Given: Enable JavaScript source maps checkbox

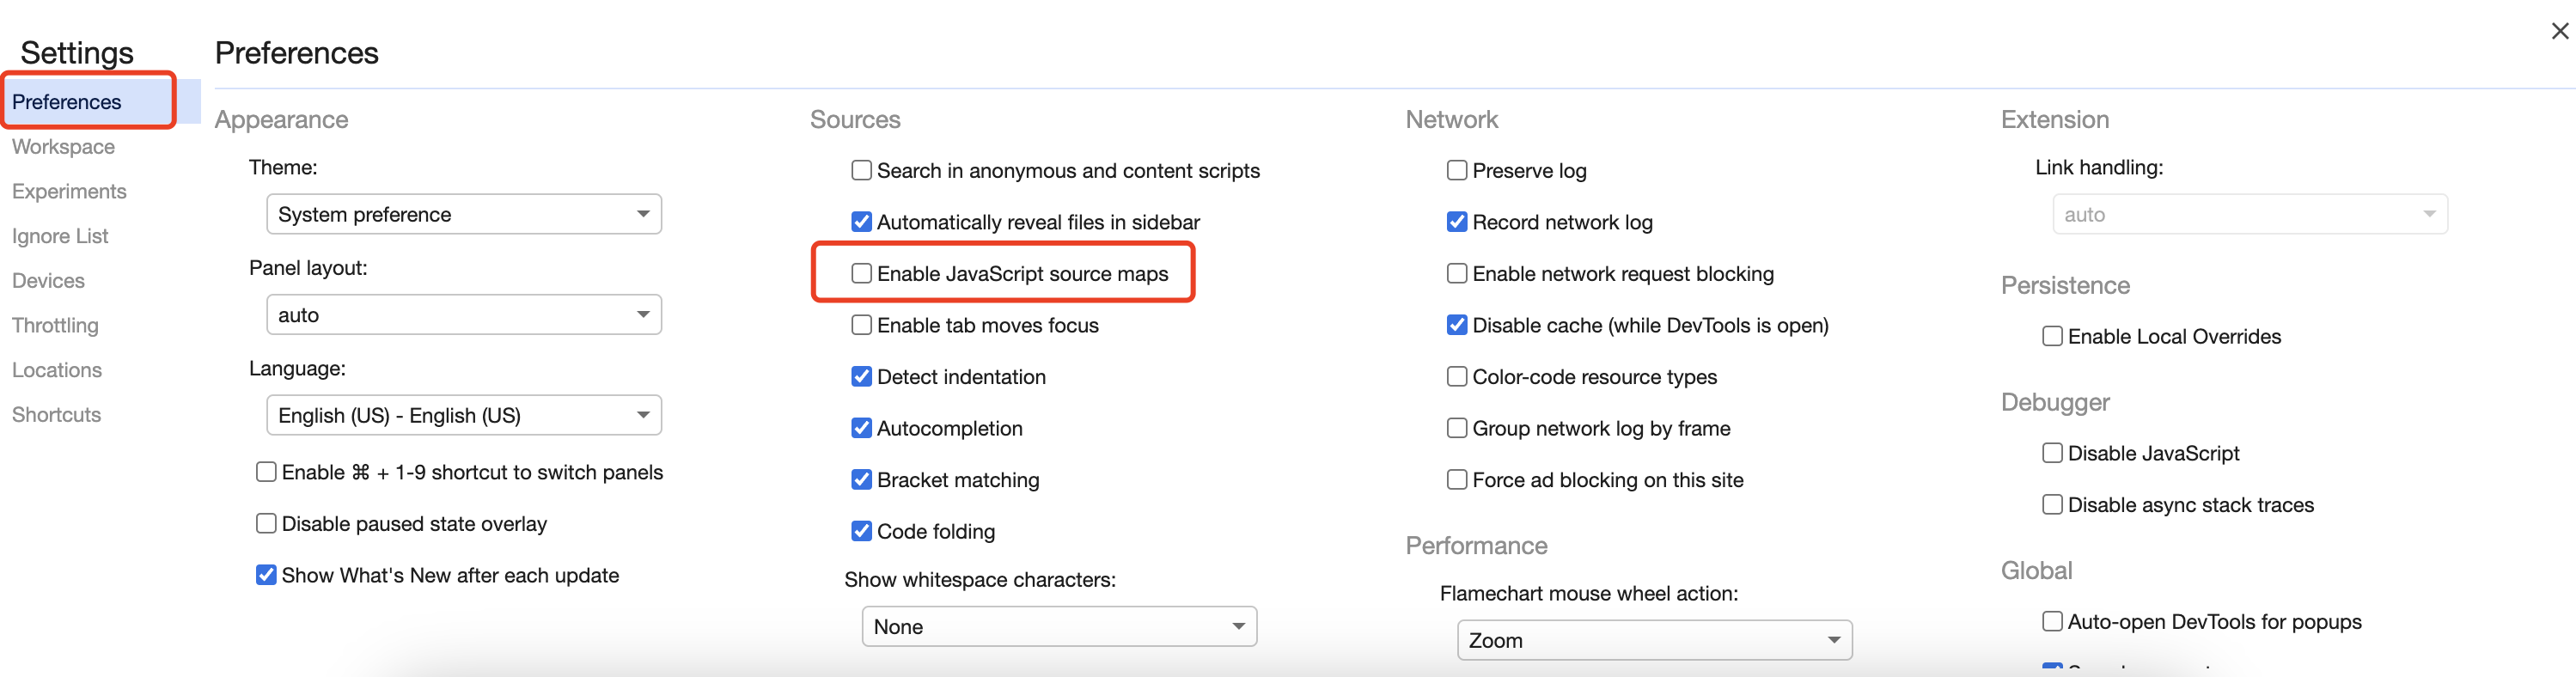Looking at the screenshot, I should coord(861,274).
